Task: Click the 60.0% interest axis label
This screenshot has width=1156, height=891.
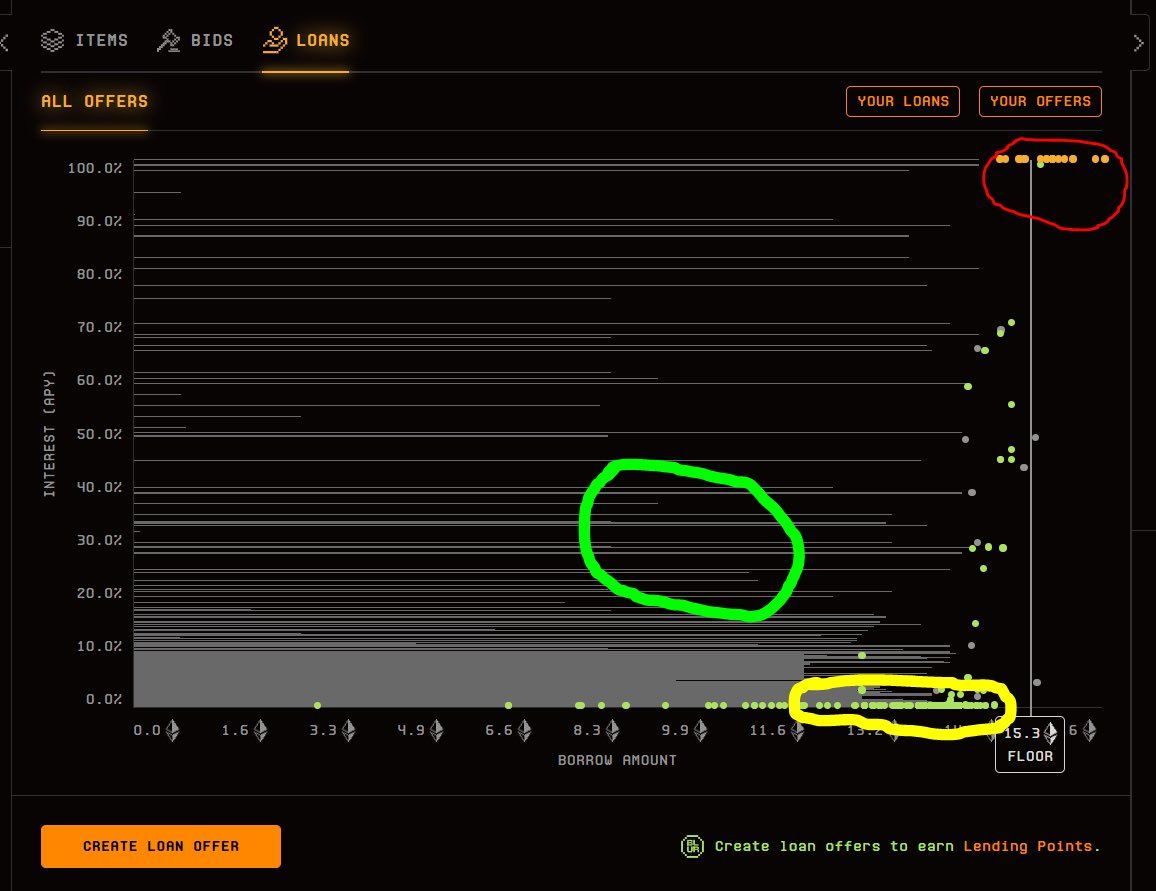Action: (x=99, y=380)
